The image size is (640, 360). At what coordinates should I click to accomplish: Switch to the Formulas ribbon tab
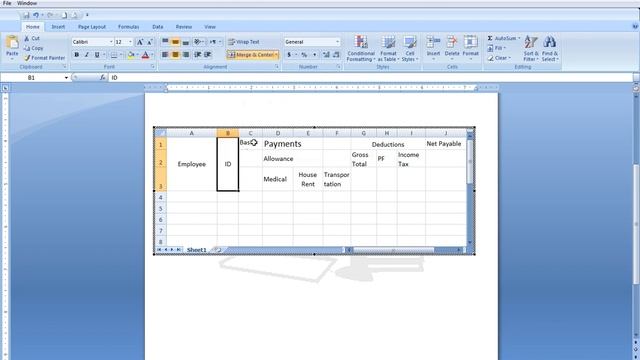coord(129,27)
